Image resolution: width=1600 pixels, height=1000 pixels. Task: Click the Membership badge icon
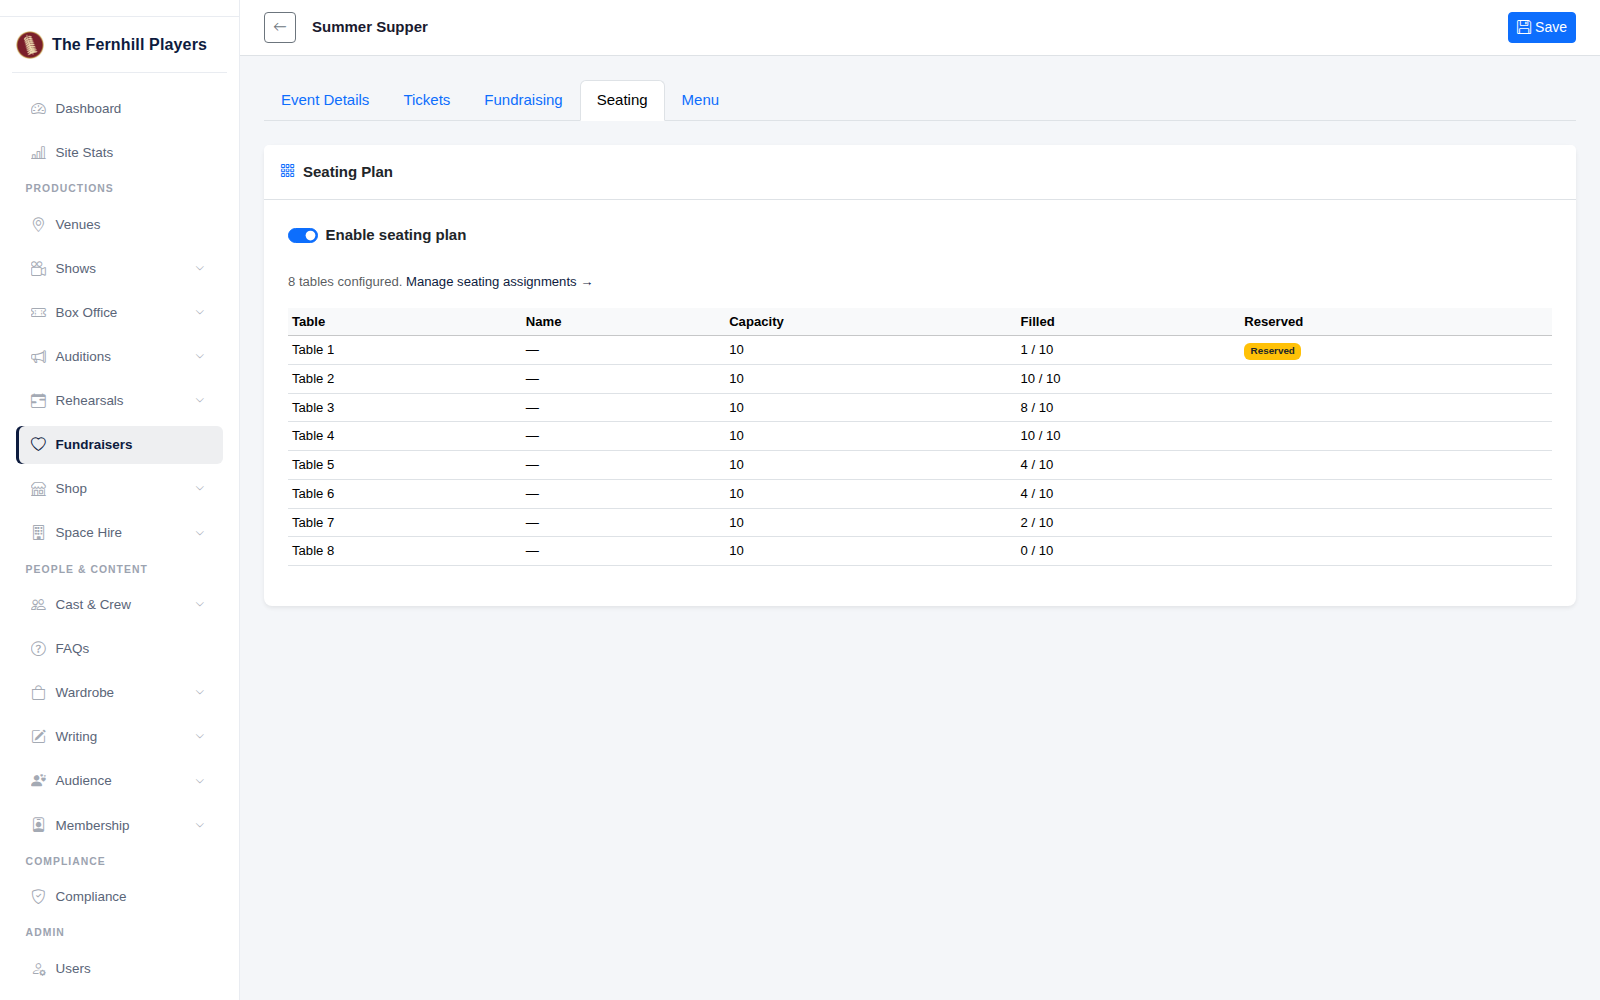(x=38, y=825)
